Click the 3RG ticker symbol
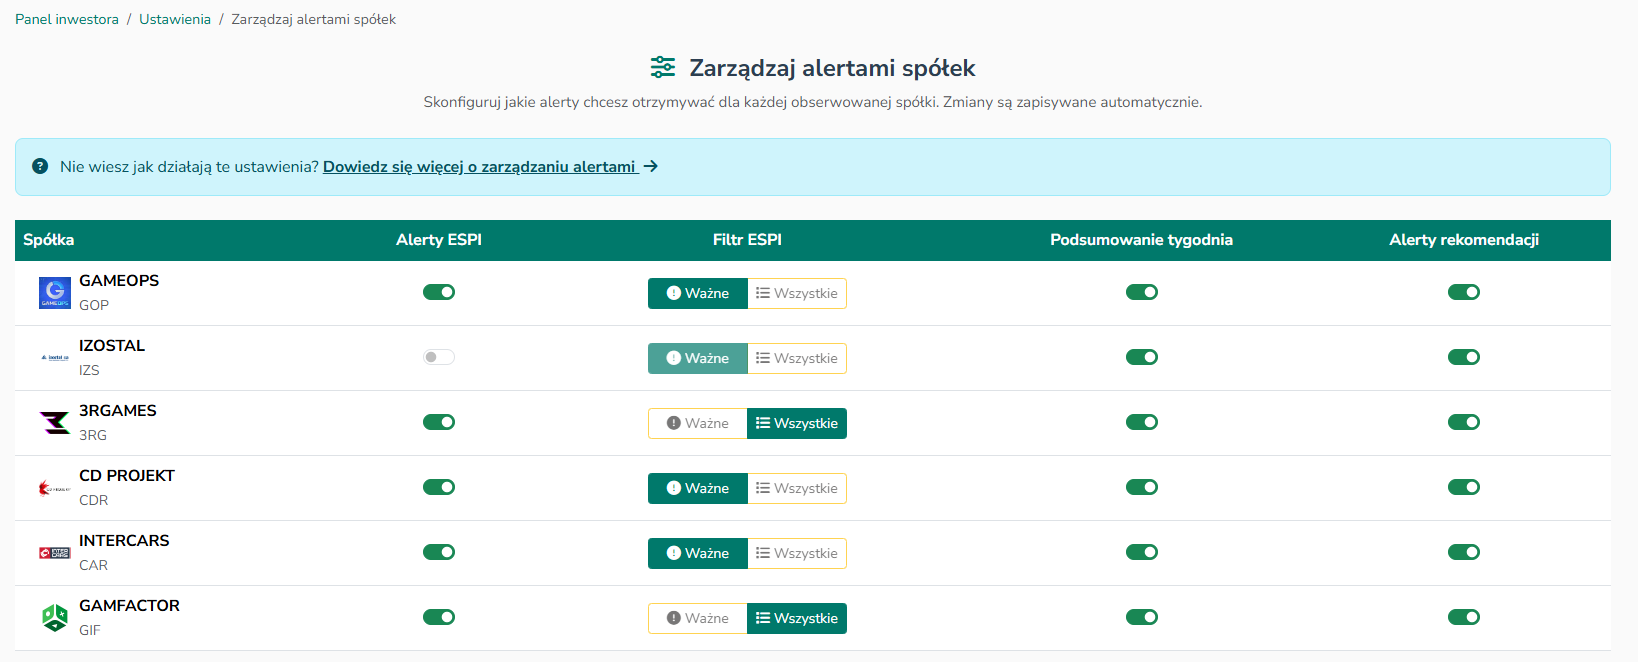This screenshot has width=1638, height=662. [93, 435]
